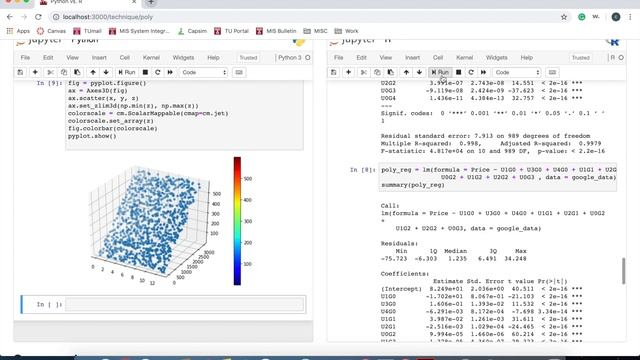Image resolution: width=640 pixels, height=360 pixels.
Task: Go back in the browser
Action: pyautogui.click(x=10, y=17)
